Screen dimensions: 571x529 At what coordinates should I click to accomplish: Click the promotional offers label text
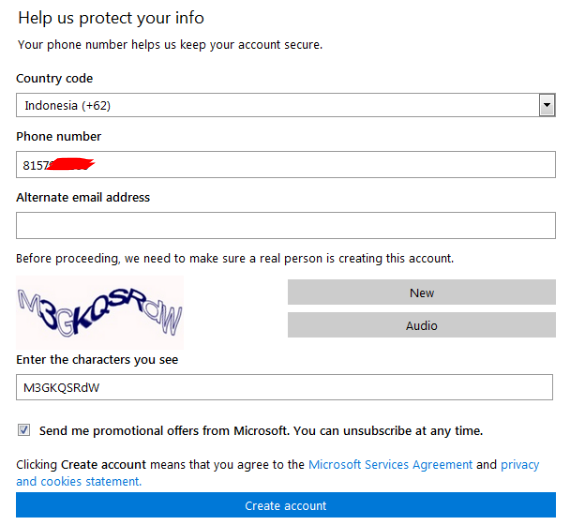[261, 431]
